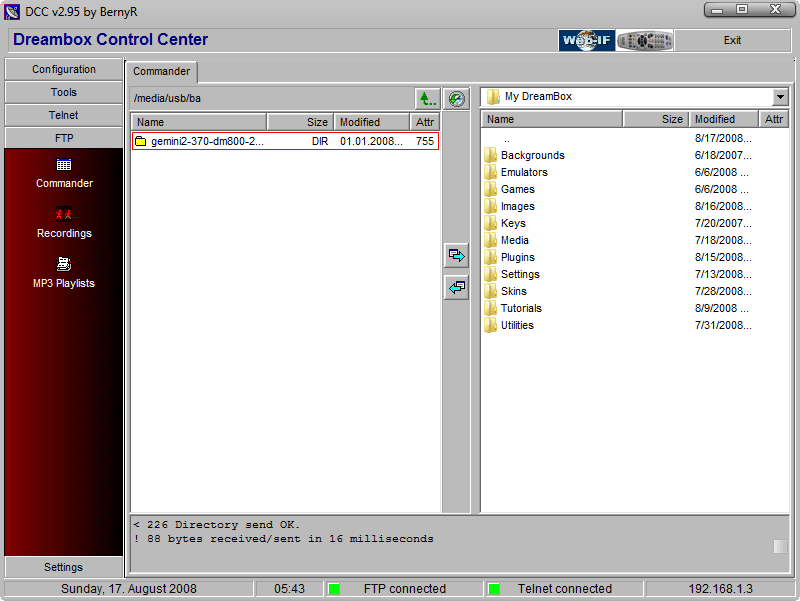800x601 pixels.
Task: Open the Emulators folder icon
Action: point(491,172)
